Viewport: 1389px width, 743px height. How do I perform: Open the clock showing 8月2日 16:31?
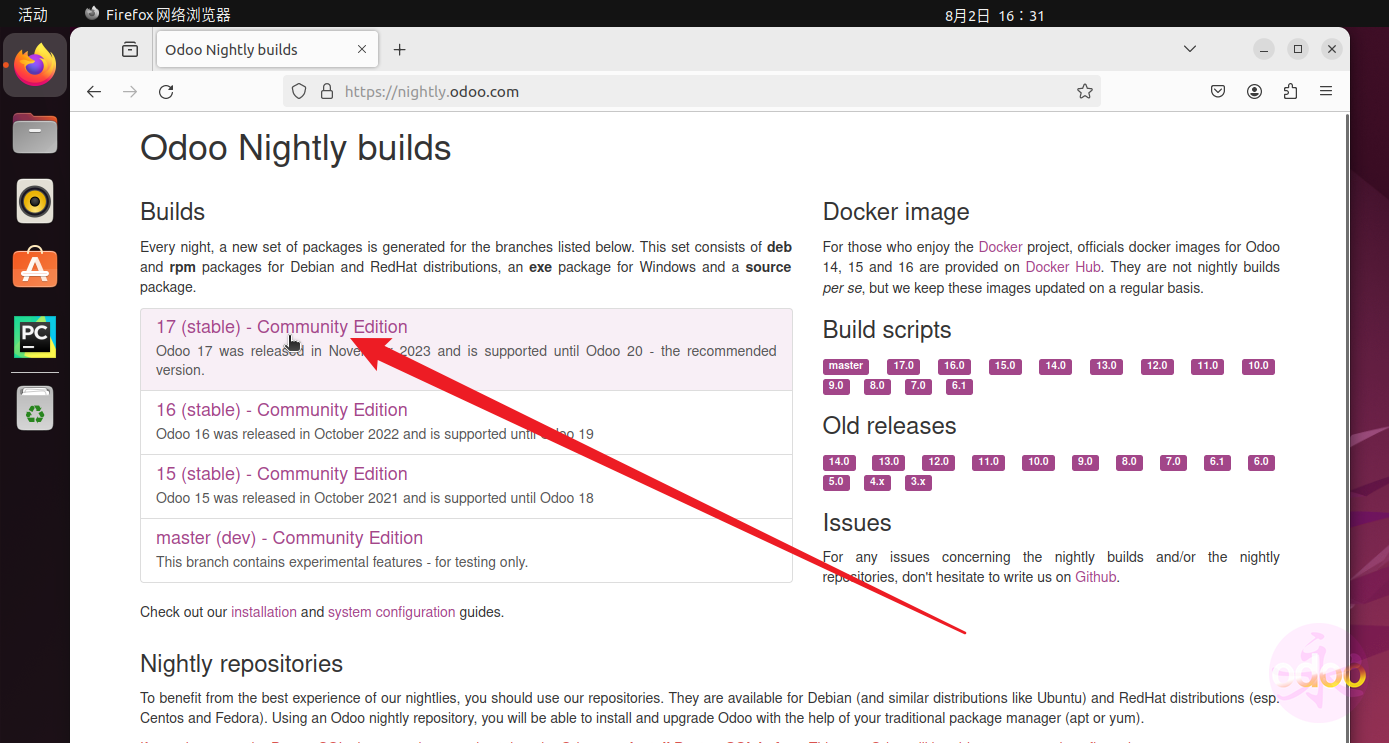pyautogui.click(x=994, y=15)
